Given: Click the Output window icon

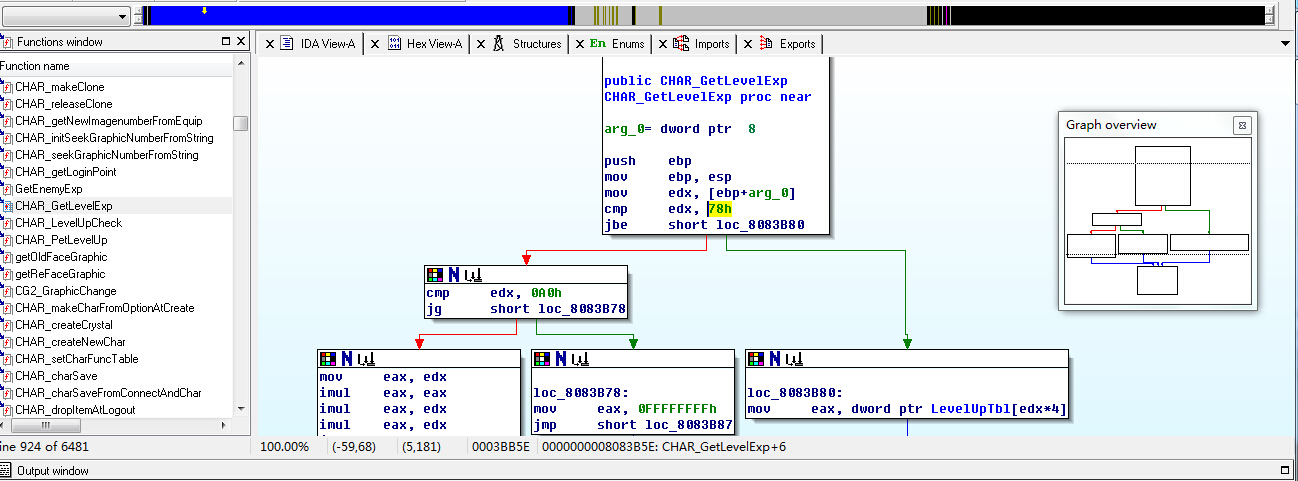Looking at the screenshot, I should tap(7, 471).
